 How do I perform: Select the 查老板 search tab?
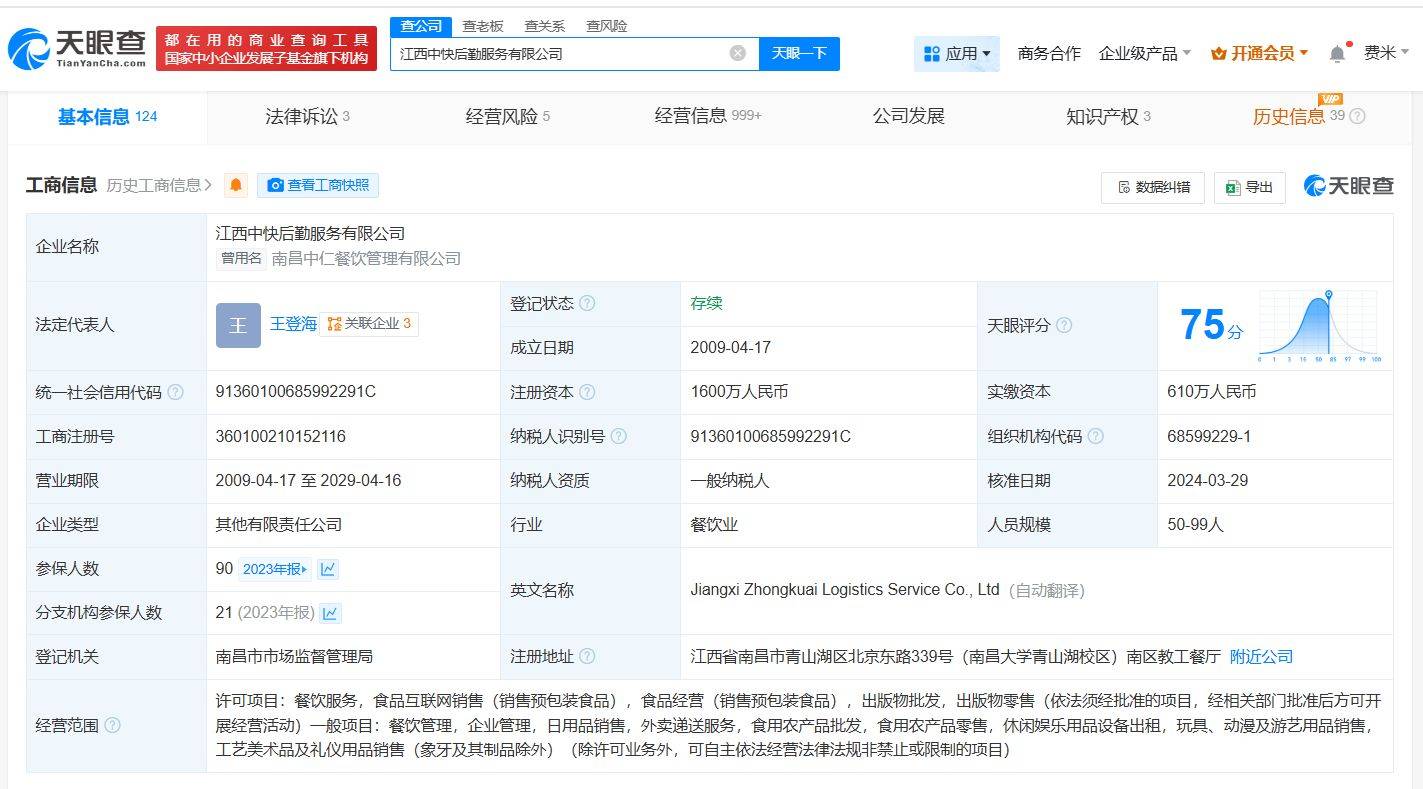coord(483,26)
